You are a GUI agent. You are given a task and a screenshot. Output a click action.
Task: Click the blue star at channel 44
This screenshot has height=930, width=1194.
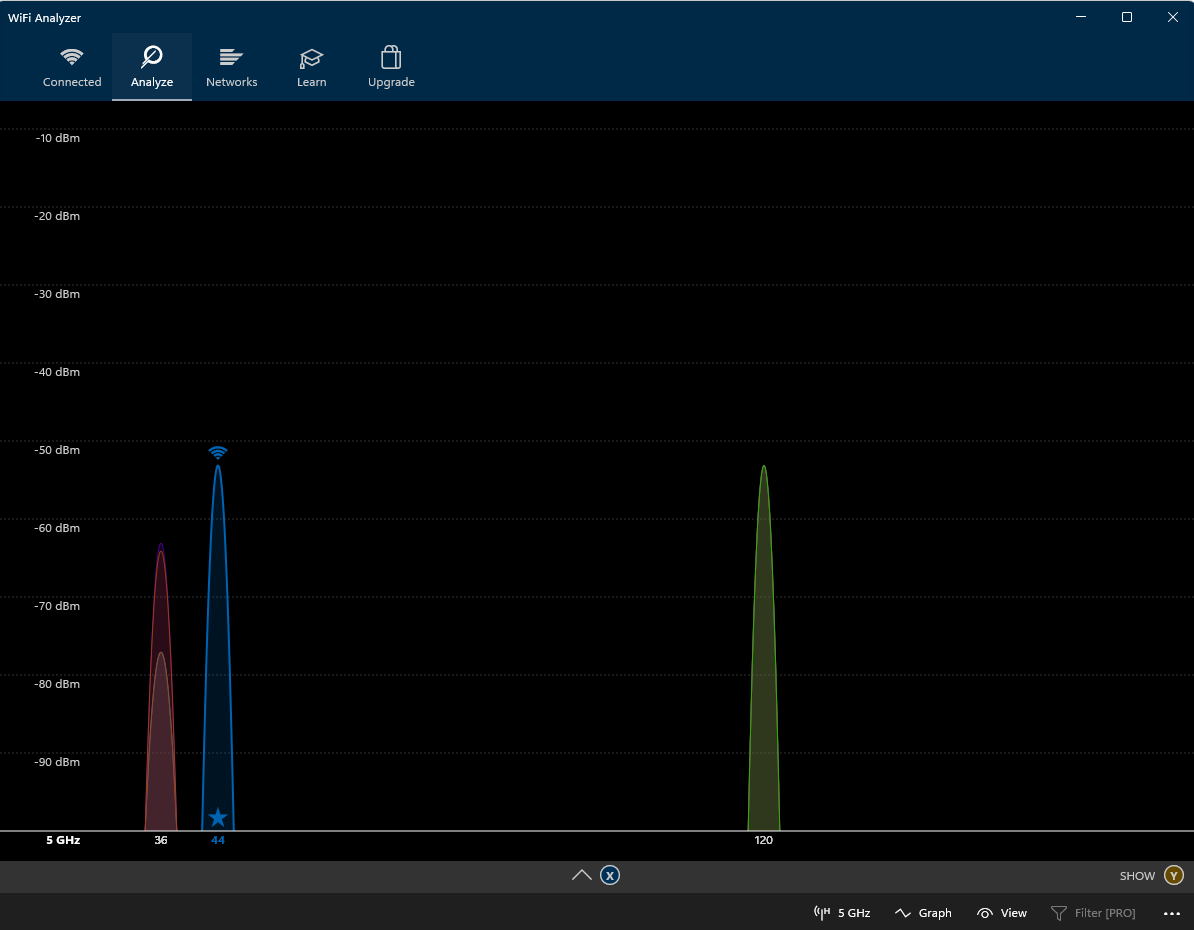click(x=218, y=817)
